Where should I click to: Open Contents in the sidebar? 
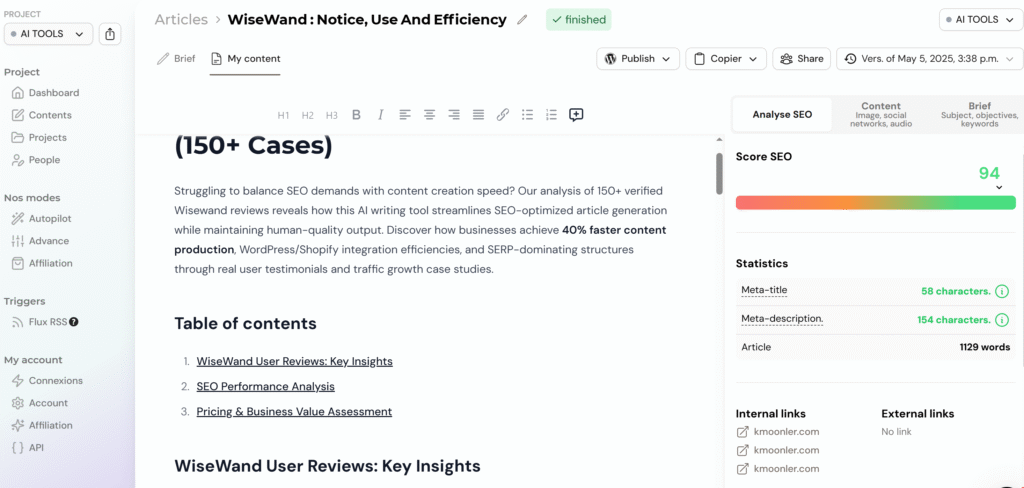[42, 115]
